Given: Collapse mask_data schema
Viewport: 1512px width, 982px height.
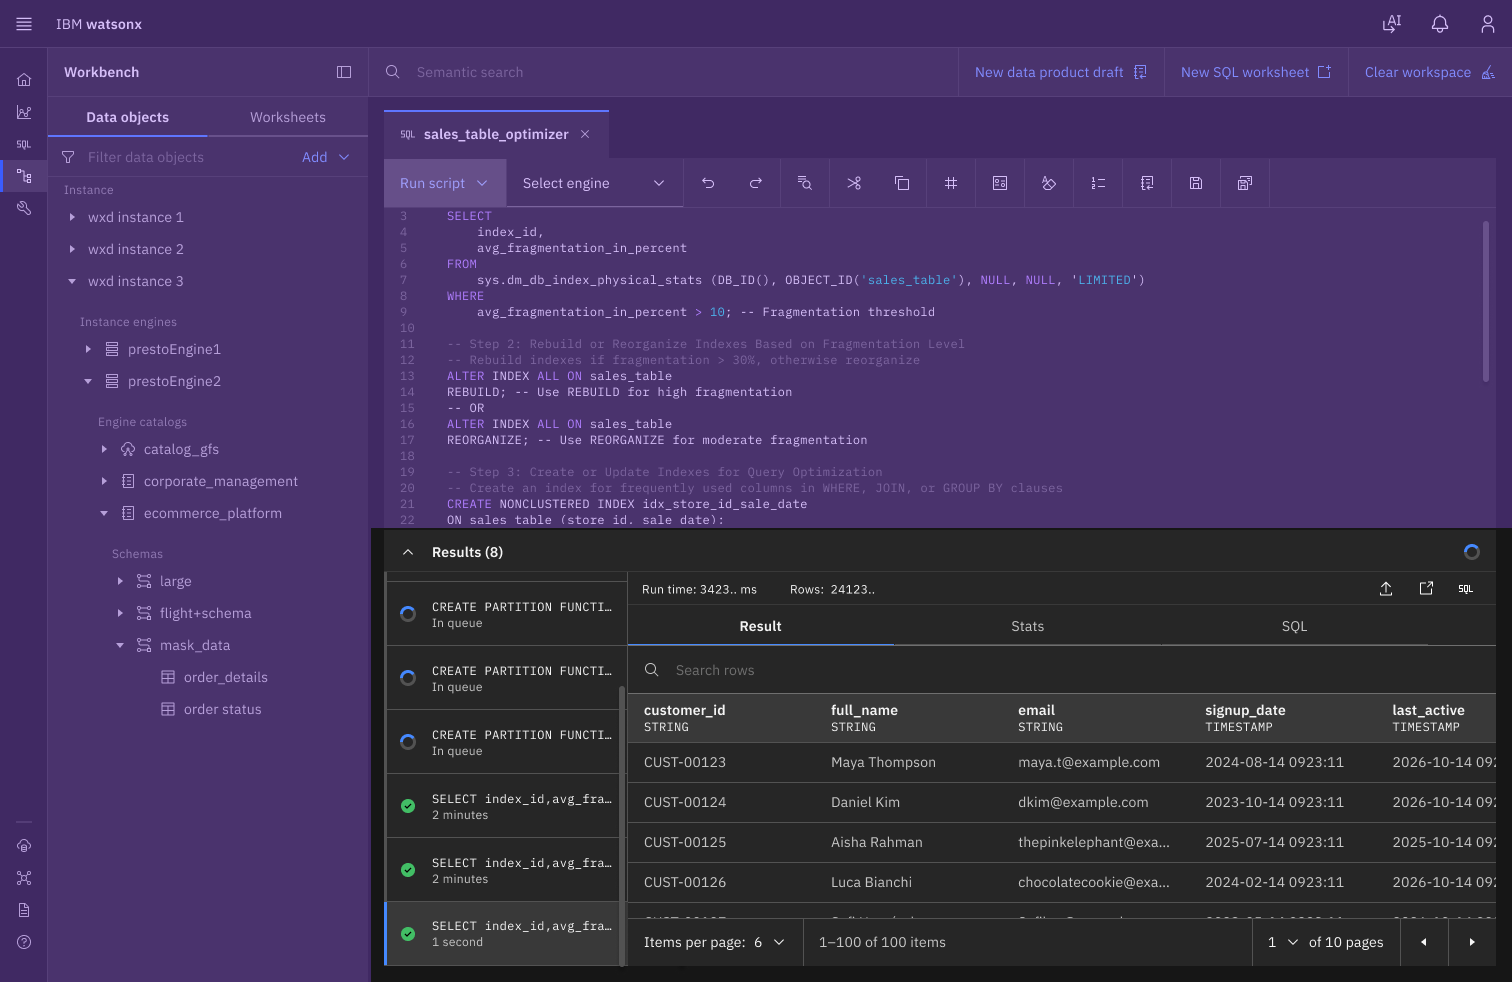Looking at the screenshot, I should click(120, 645).
